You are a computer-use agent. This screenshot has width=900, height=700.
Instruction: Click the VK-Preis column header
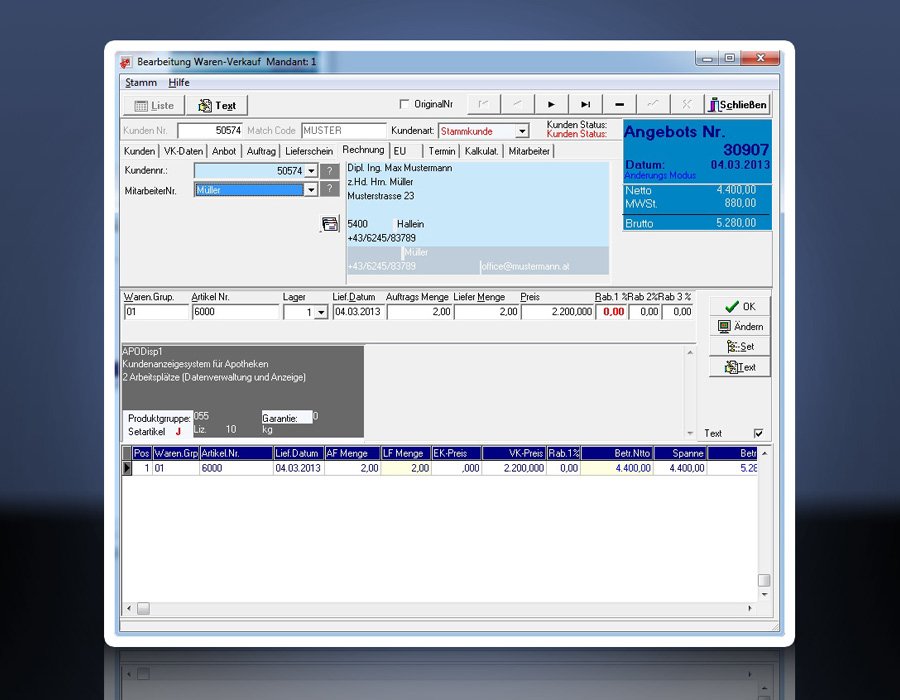click(x=513, y=453)
